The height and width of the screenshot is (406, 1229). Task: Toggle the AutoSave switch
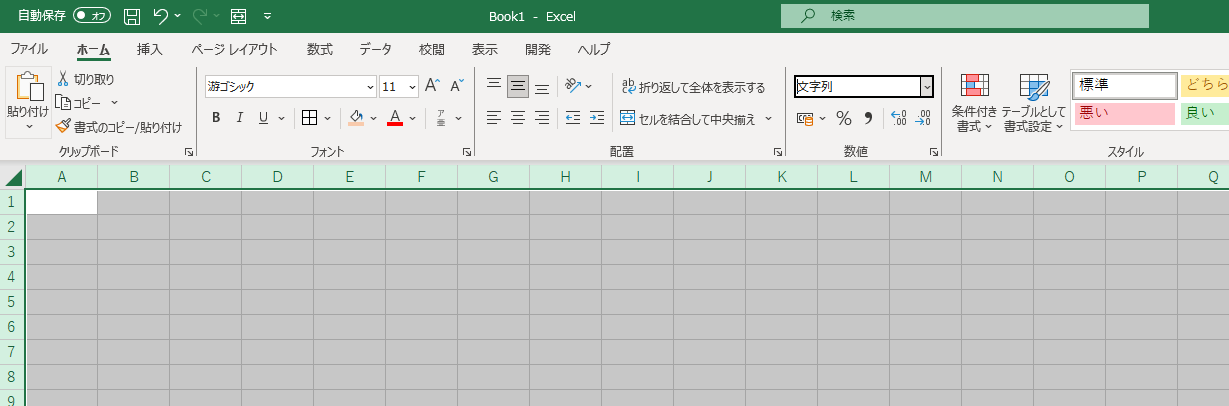pyautogui.click(x=92, y=16)
